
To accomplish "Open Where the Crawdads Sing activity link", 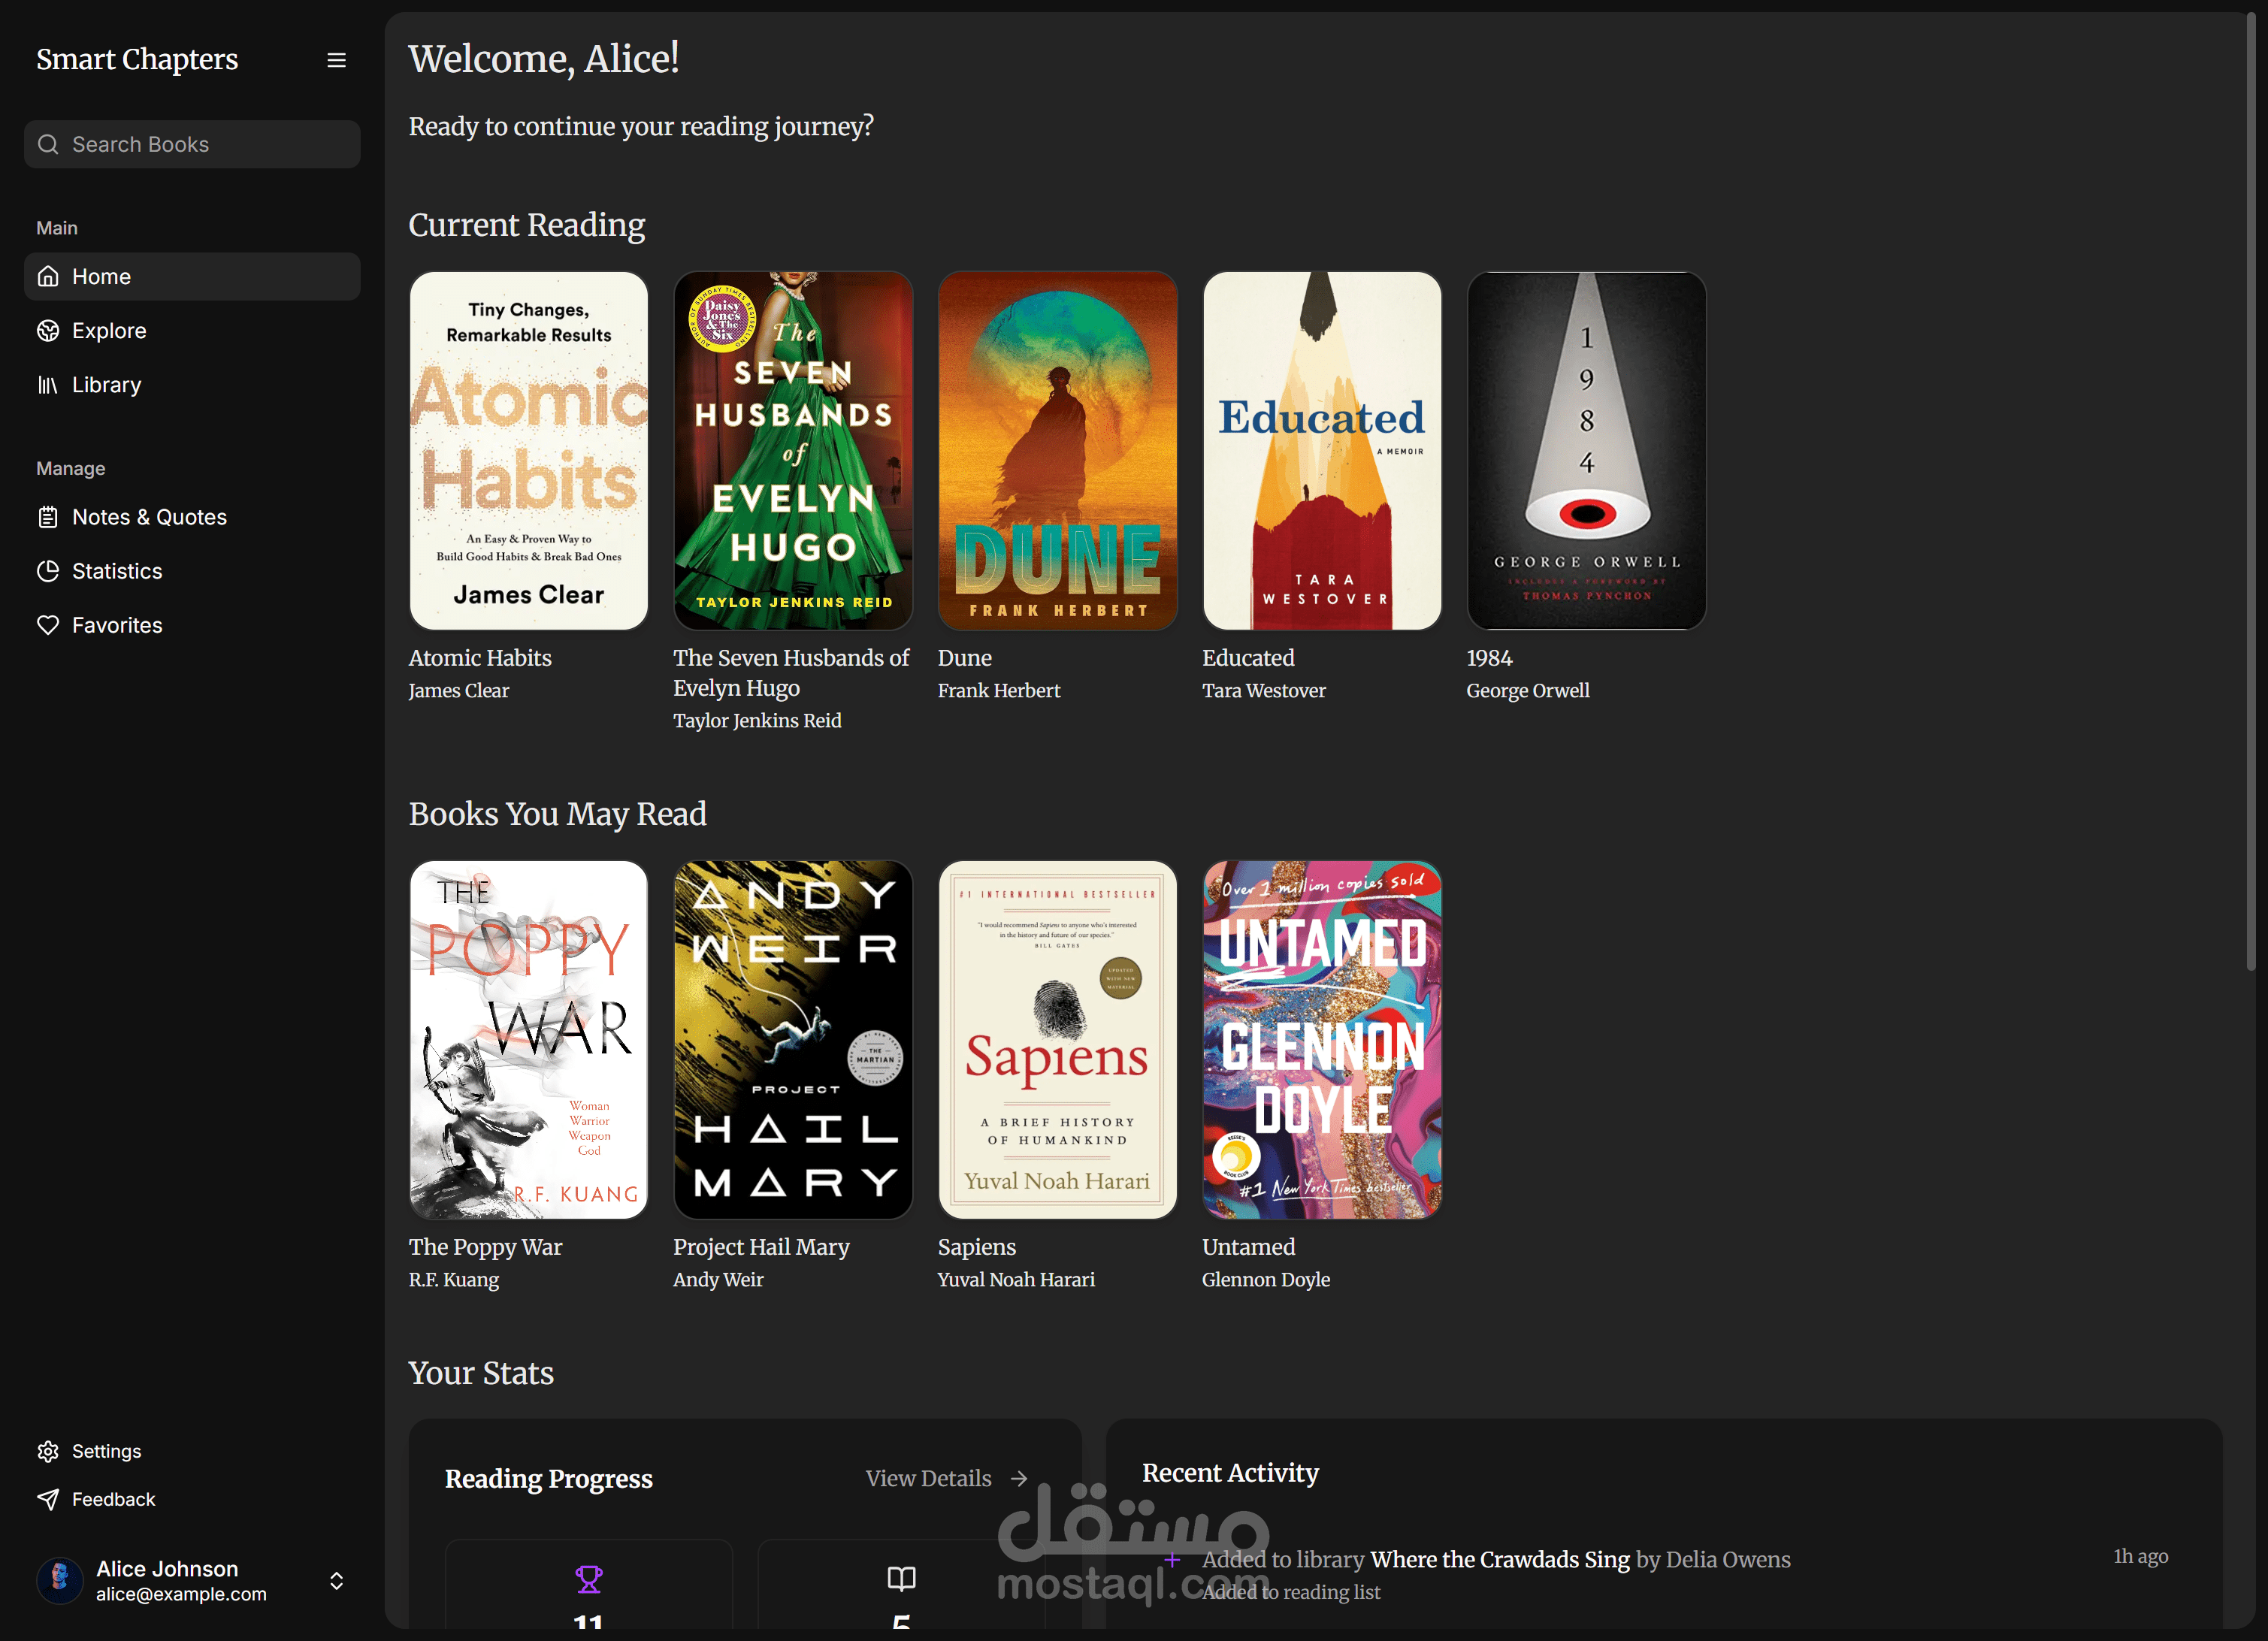I will tap(1499, 1559).
